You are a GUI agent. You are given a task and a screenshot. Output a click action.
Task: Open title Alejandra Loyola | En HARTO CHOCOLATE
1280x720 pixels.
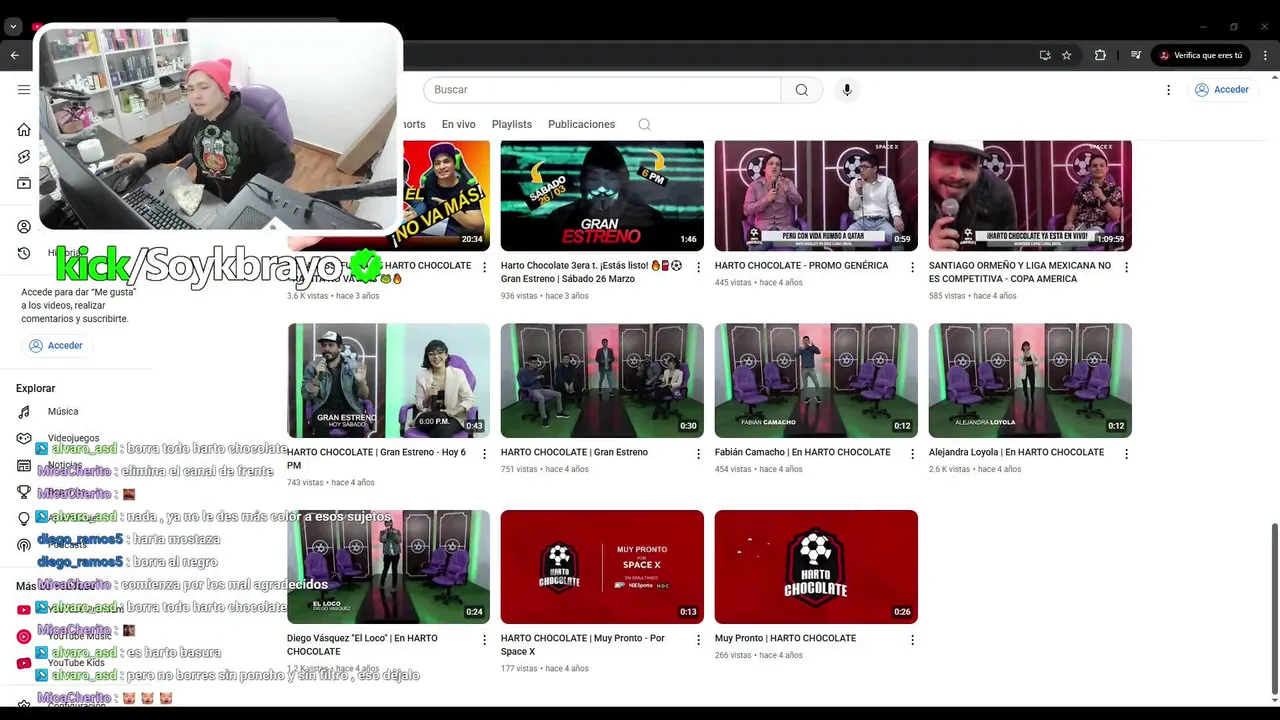(x=1016, y=452)
